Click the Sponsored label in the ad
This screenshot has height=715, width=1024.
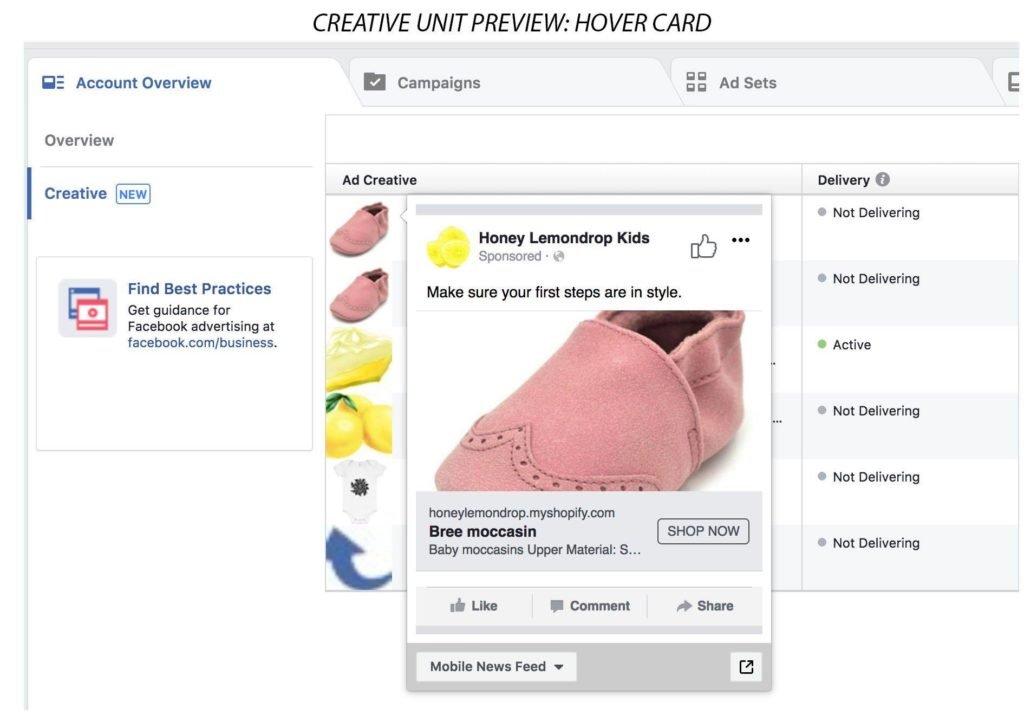click(x=509, y=256)
